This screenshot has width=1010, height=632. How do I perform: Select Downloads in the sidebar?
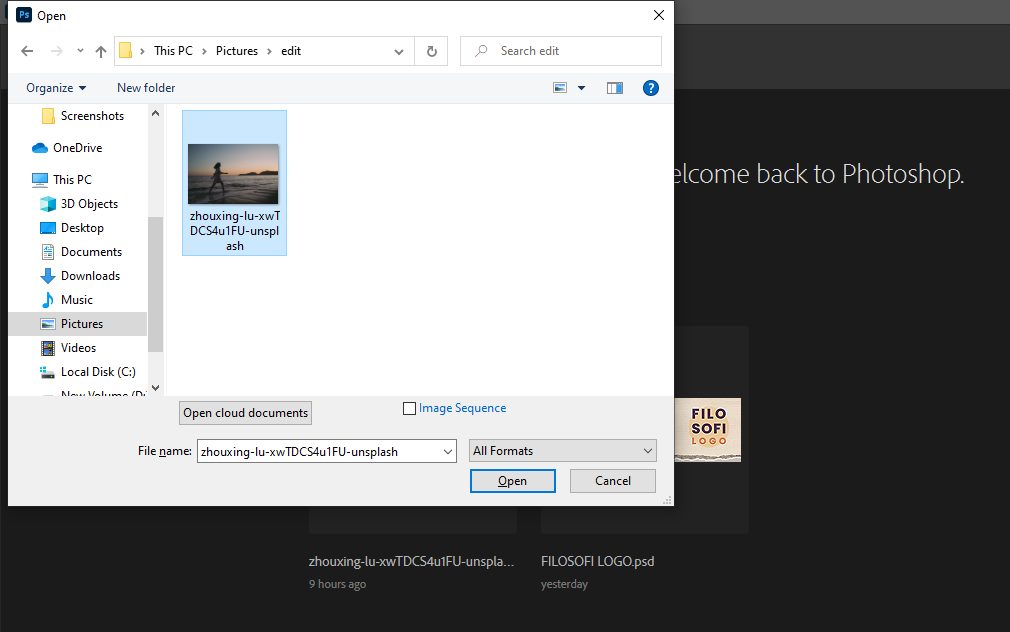pyautogui.click(x=89, y=275)
